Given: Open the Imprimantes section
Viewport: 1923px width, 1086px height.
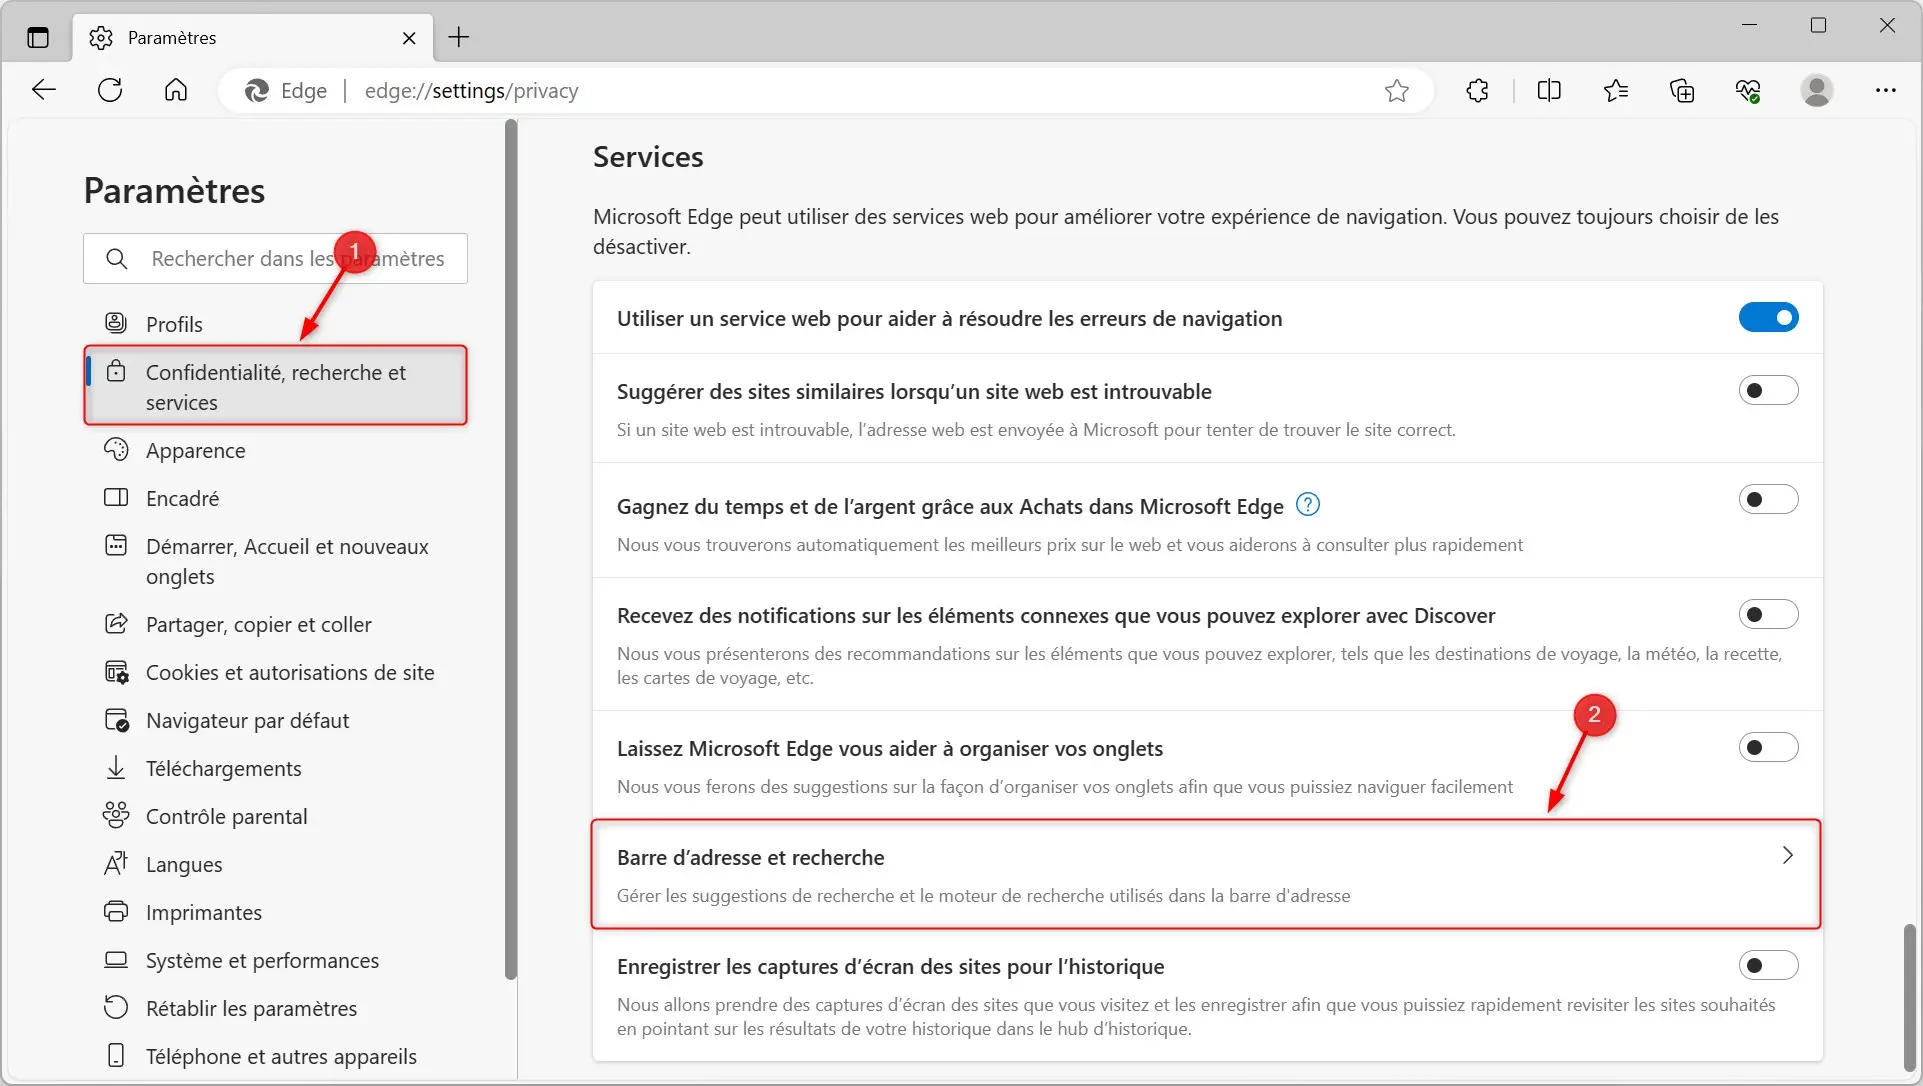Looking at the screenshot, I should 275,912.
